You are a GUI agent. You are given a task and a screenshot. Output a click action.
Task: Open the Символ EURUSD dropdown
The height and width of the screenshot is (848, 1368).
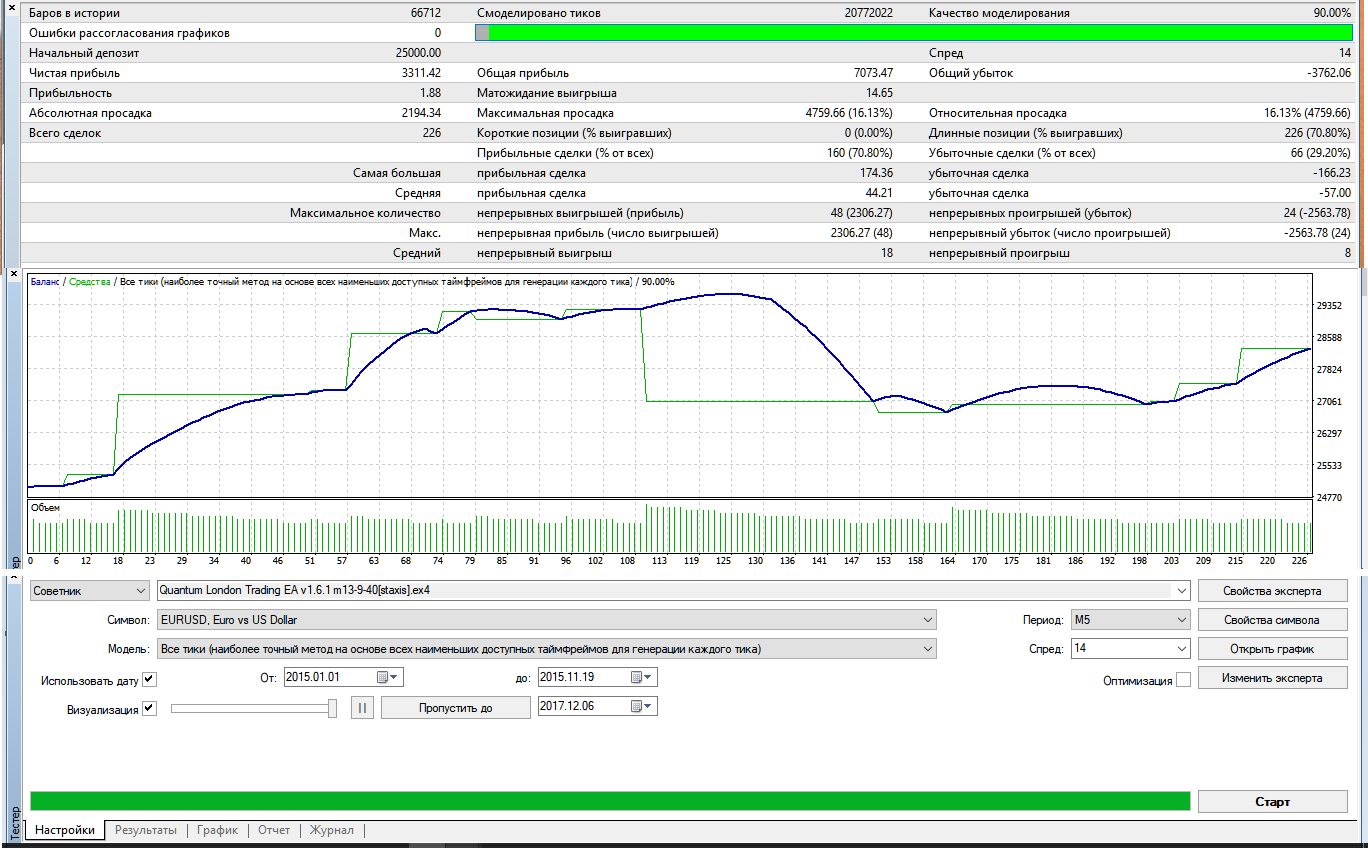(x=547, y=620)
